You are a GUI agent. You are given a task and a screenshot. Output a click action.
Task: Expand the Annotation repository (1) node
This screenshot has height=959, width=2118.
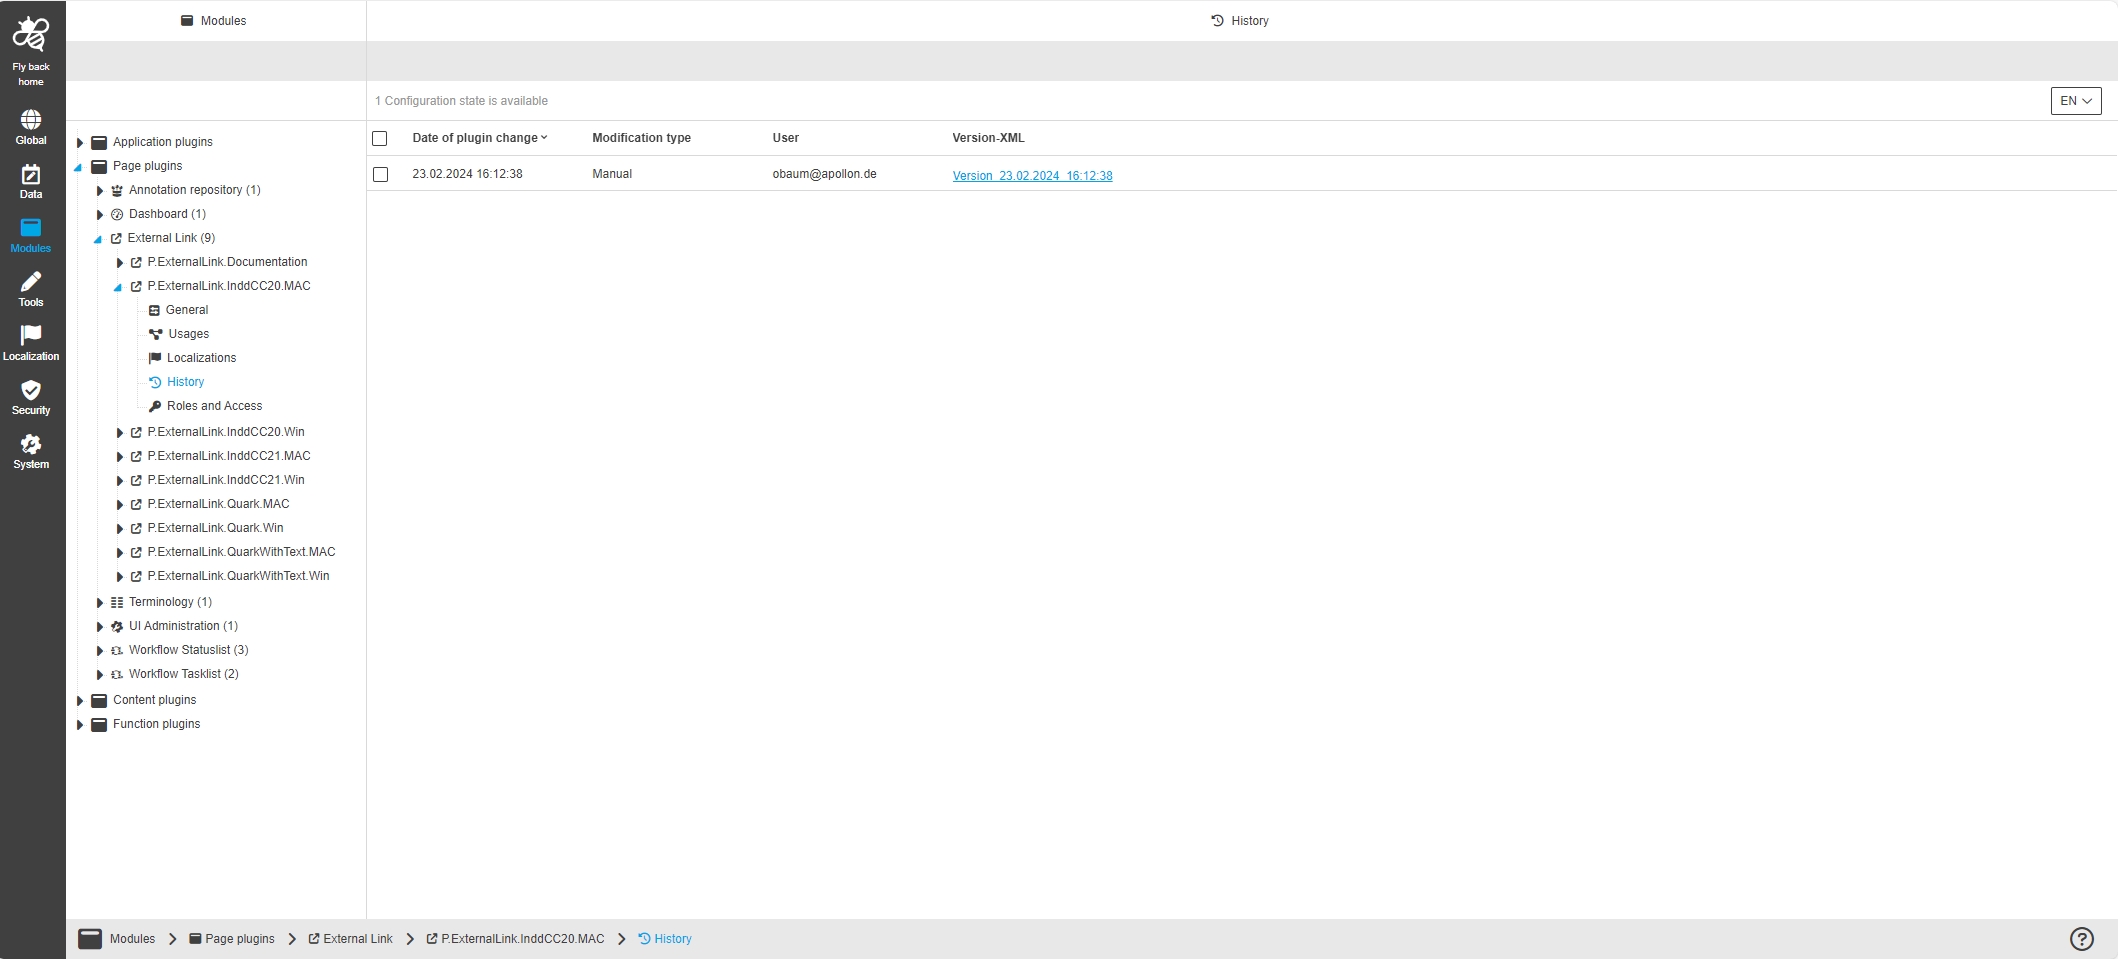tap(100, 190)
